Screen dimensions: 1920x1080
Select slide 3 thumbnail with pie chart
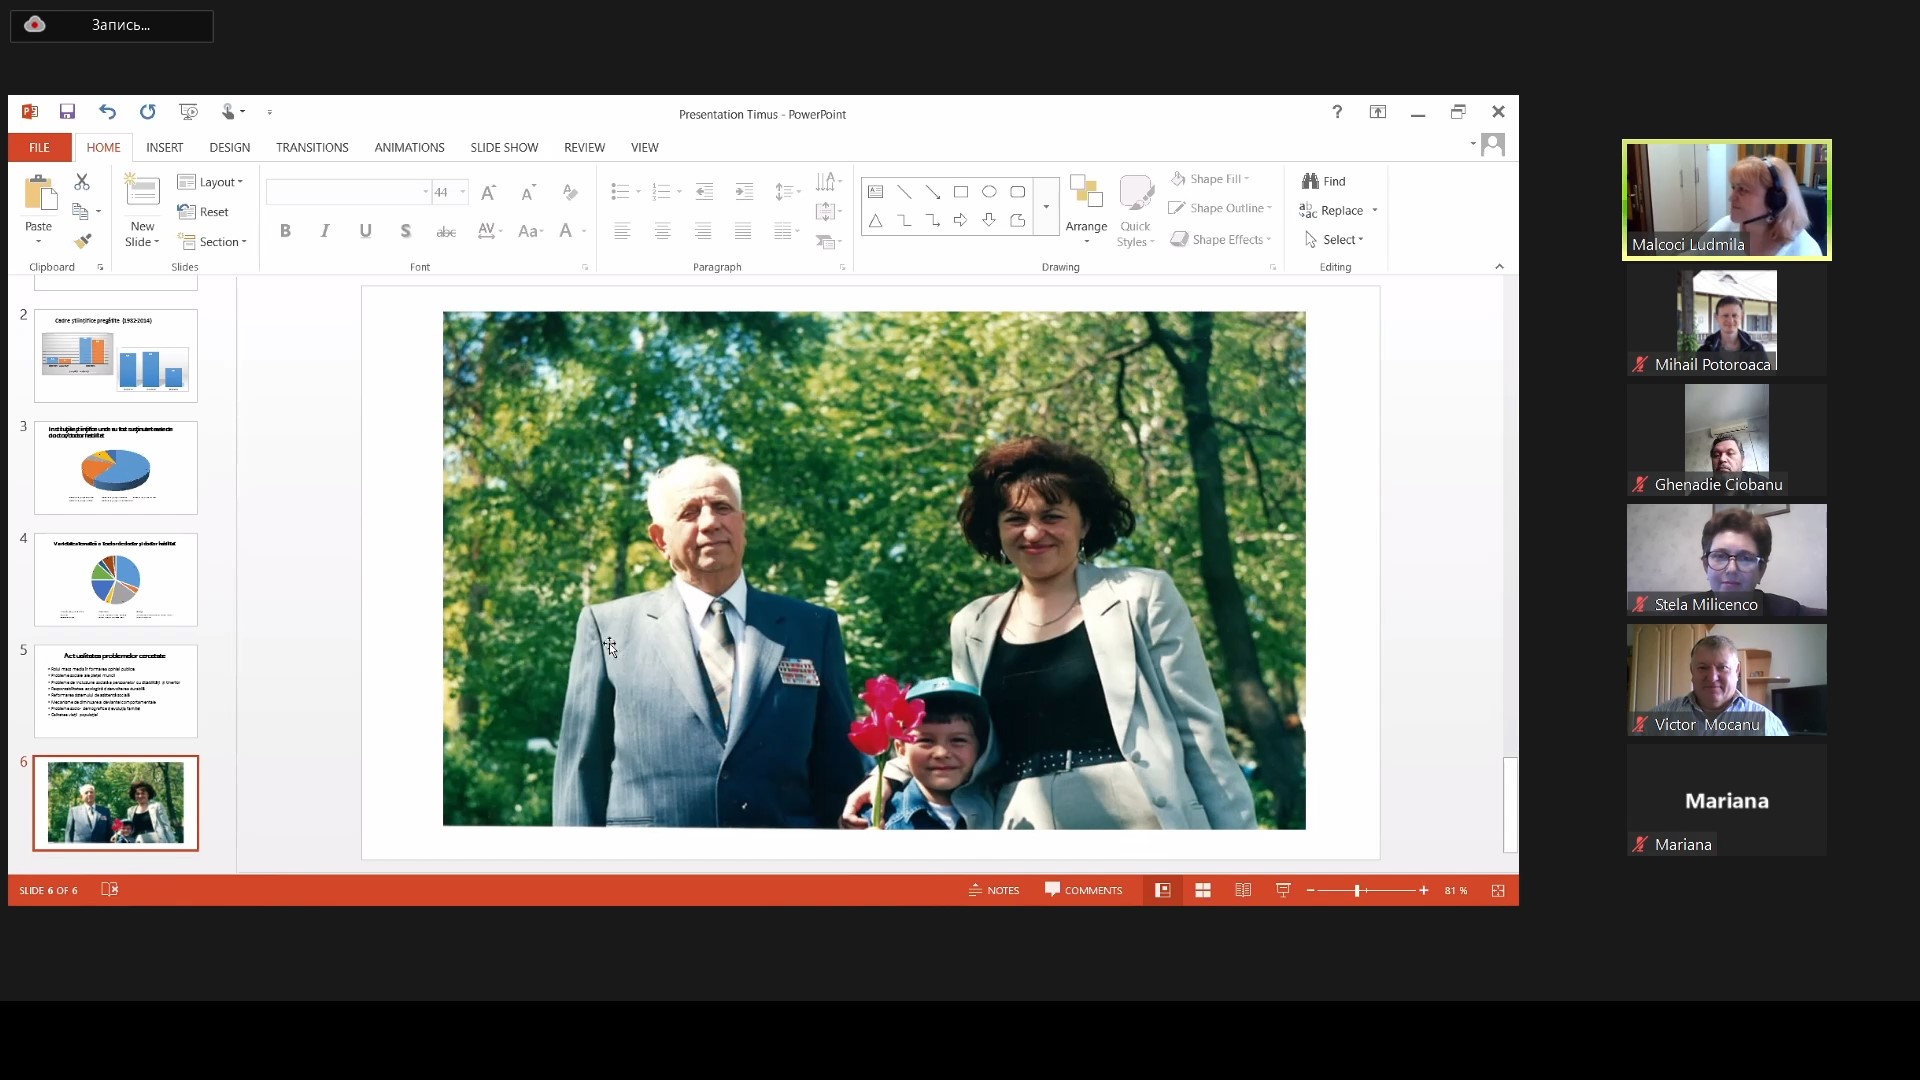click(x=116, y=468)
